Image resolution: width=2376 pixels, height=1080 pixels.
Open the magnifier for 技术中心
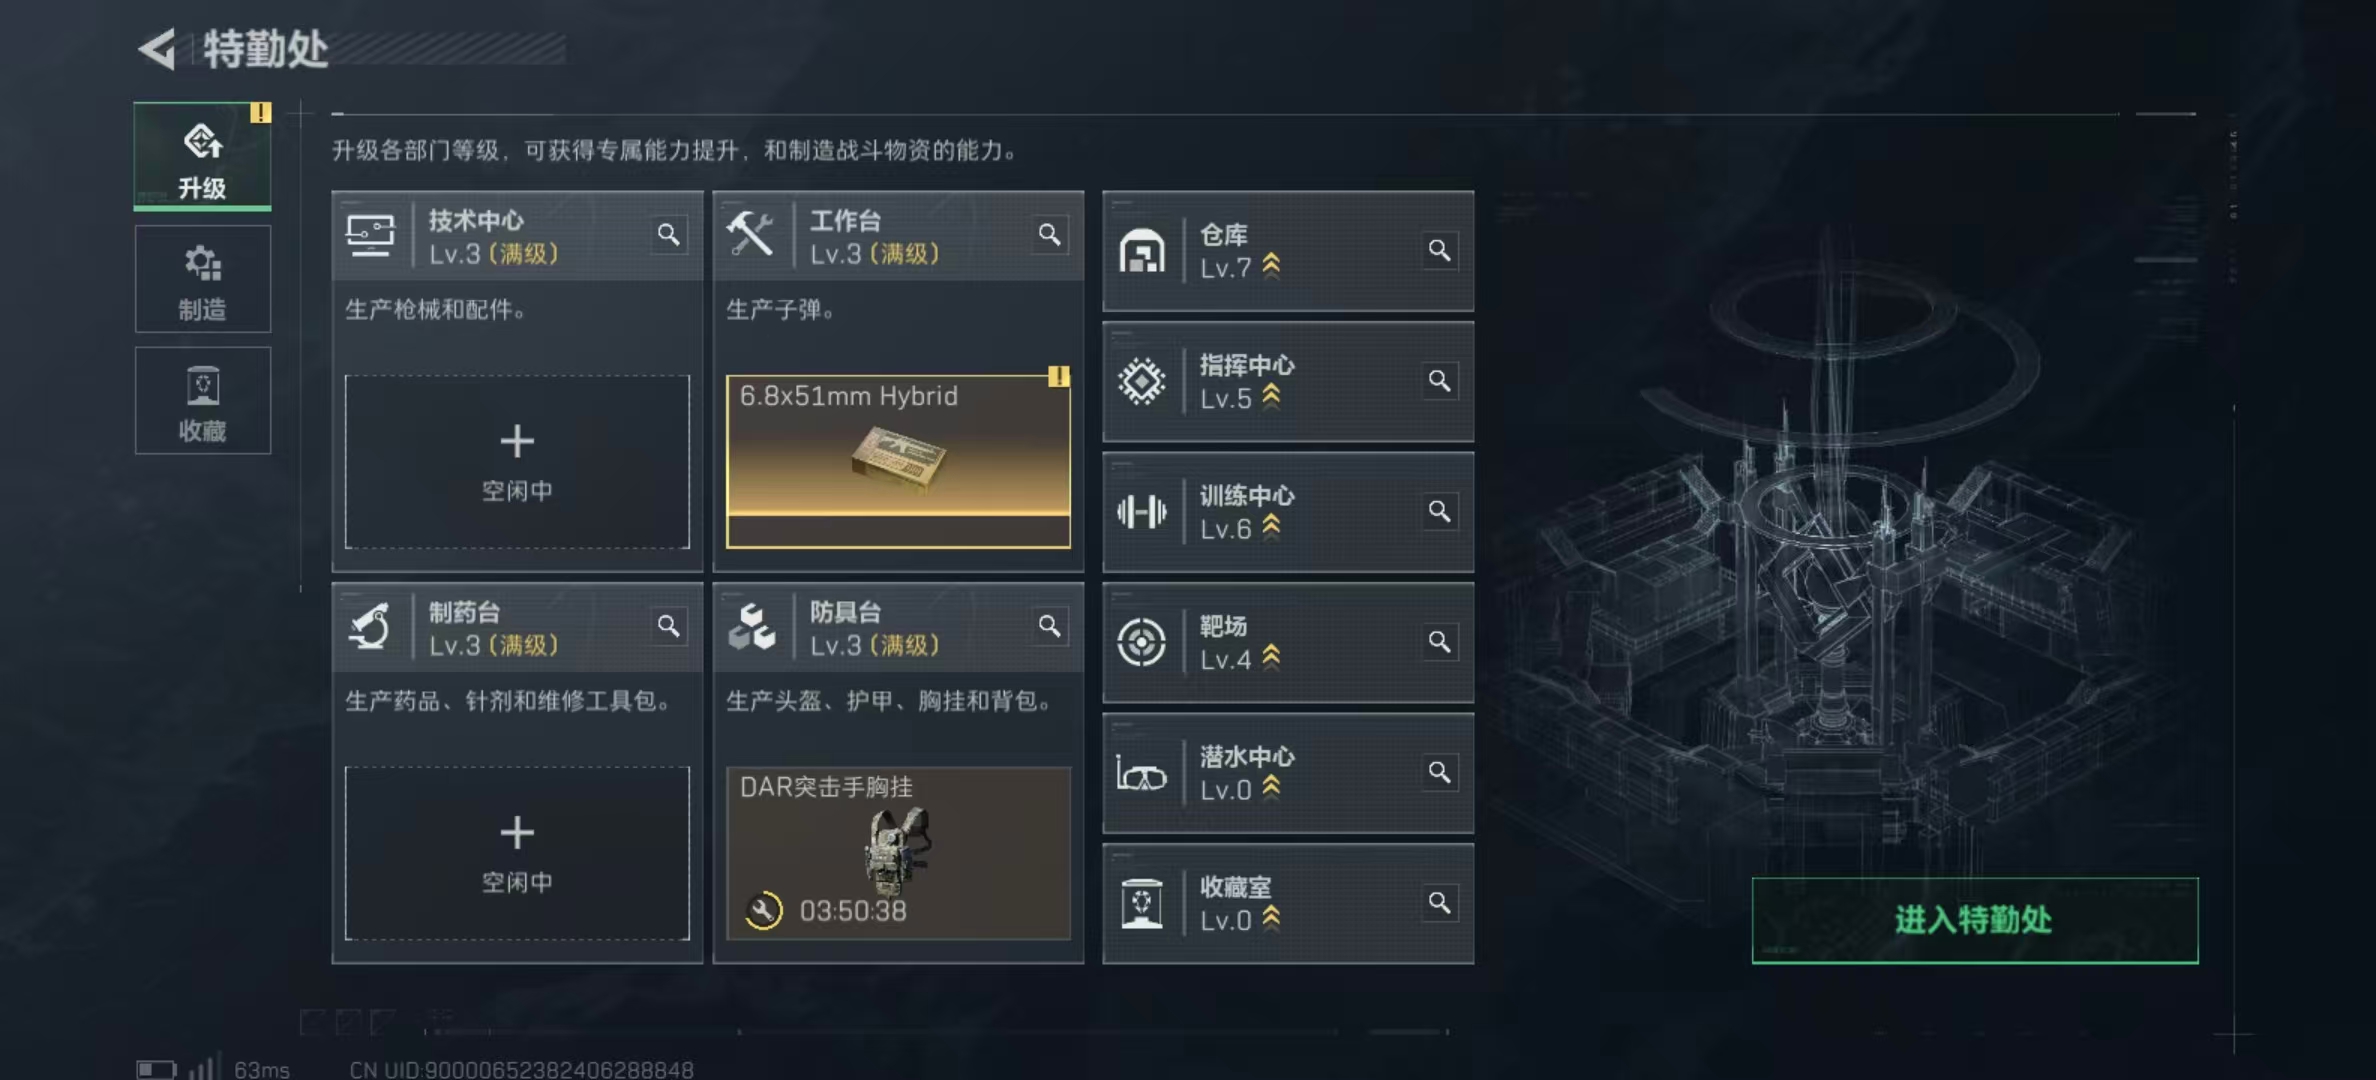[x=668, y=235]
